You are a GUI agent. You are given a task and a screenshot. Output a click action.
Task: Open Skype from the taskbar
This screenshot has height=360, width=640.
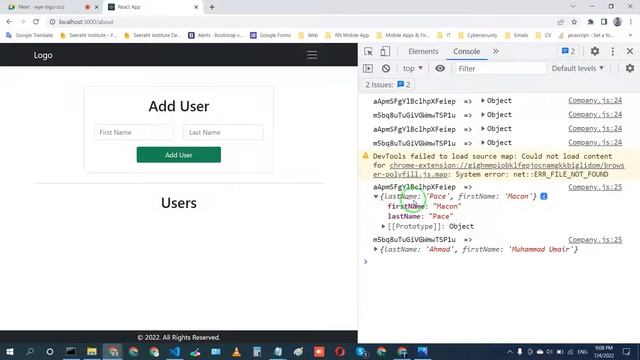361,351
